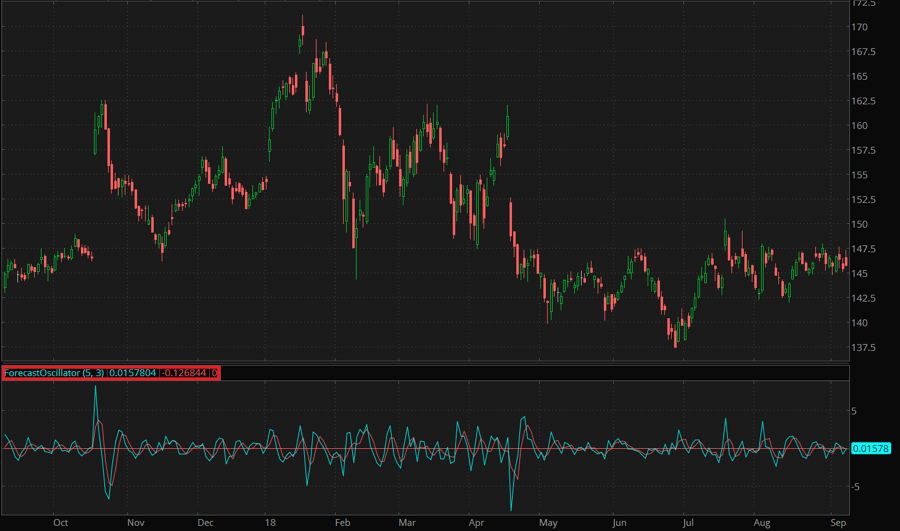The height and width of the screenshot is (531, 900).
Task: Select the 0.01578 current value bubble
Action: (x=868, y=448)
